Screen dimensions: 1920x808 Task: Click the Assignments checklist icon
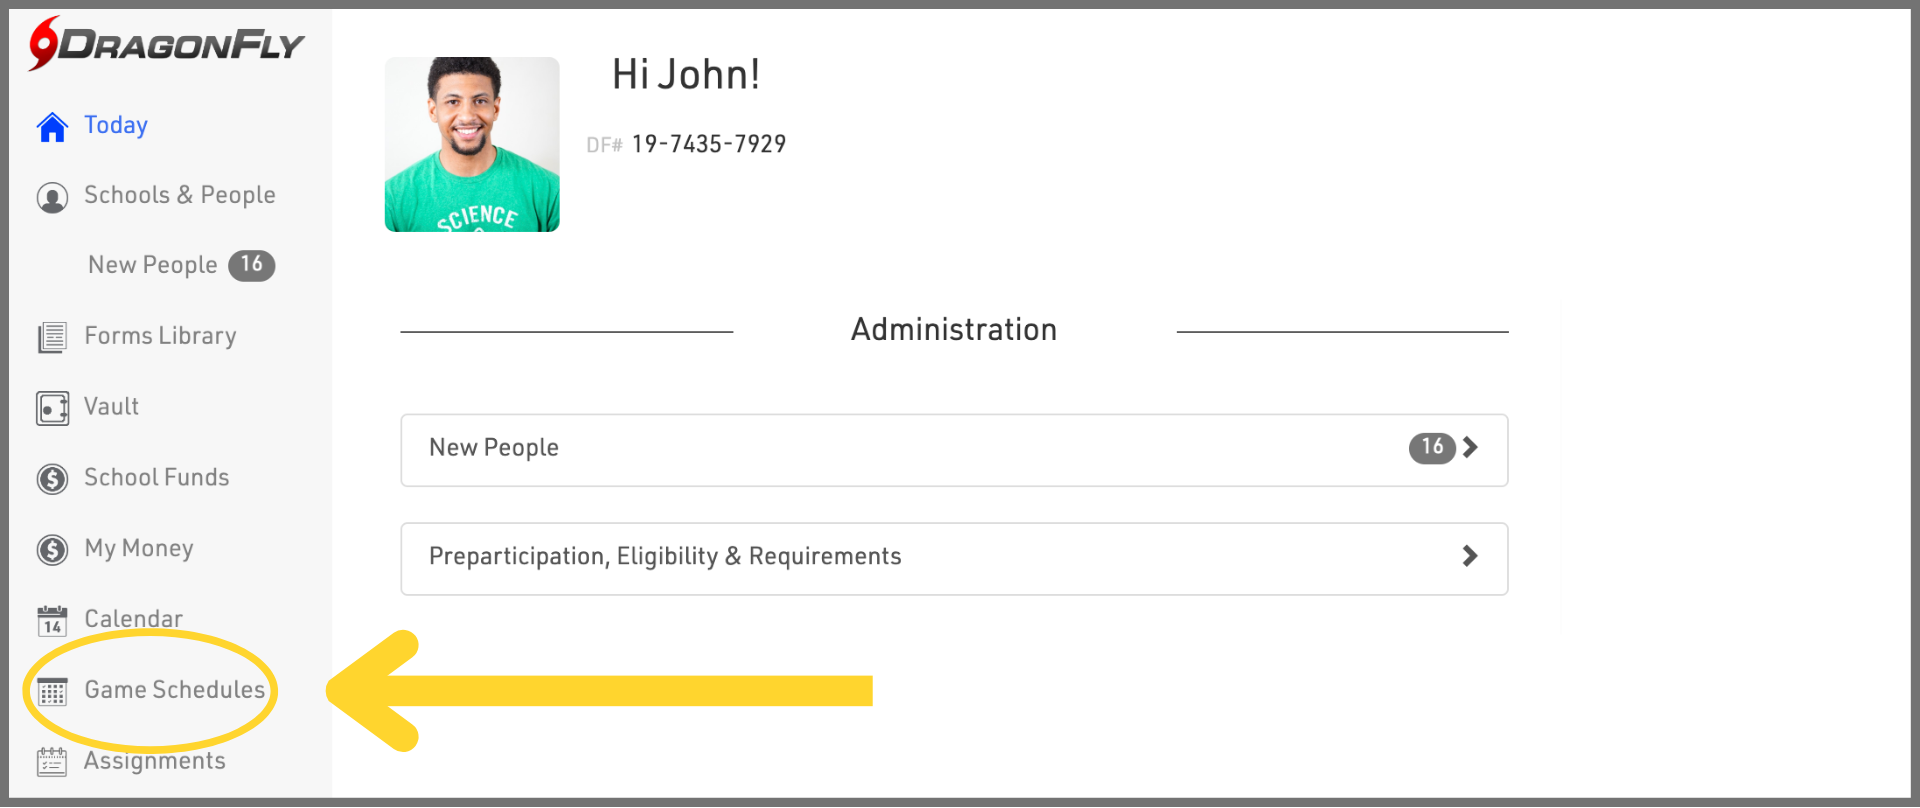[52, 762]
